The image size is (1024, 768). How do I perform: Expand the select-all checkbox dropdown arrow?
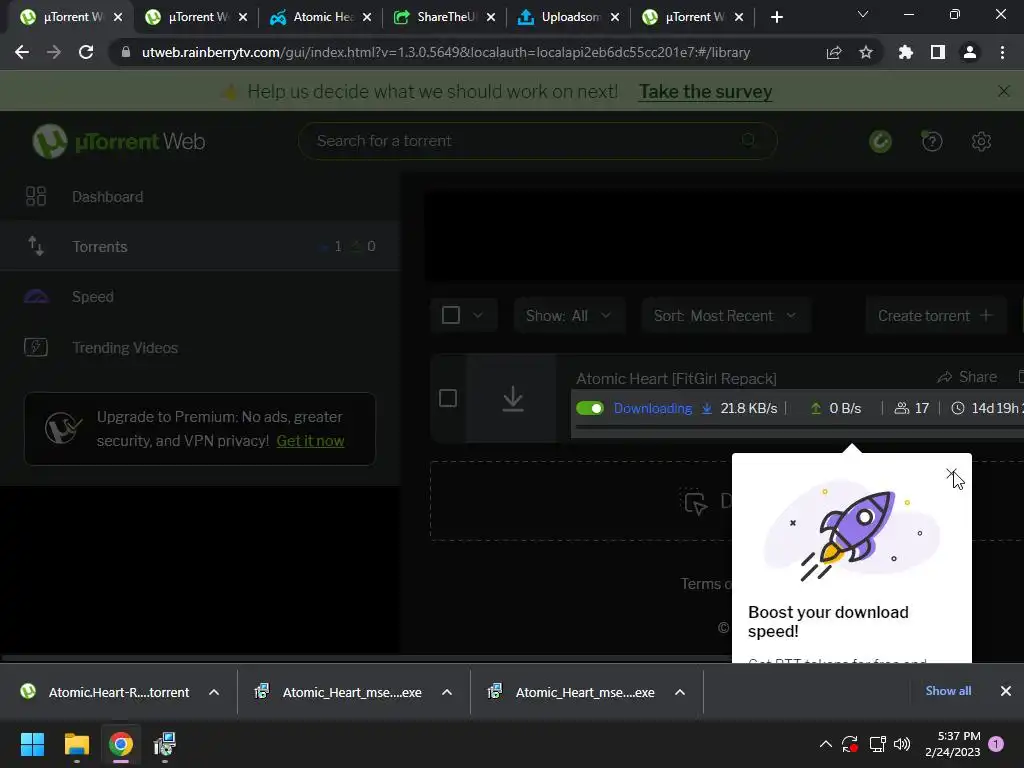point(478,315)
